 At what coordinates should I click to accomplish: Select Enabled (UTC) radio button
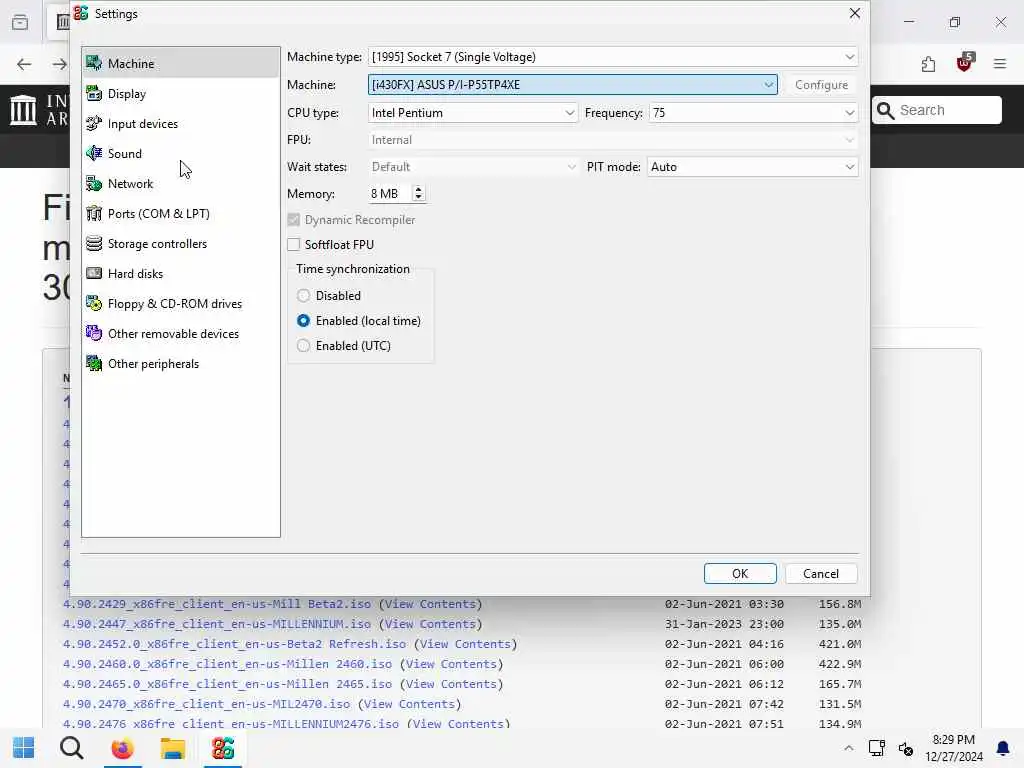(x=303, y=345)
